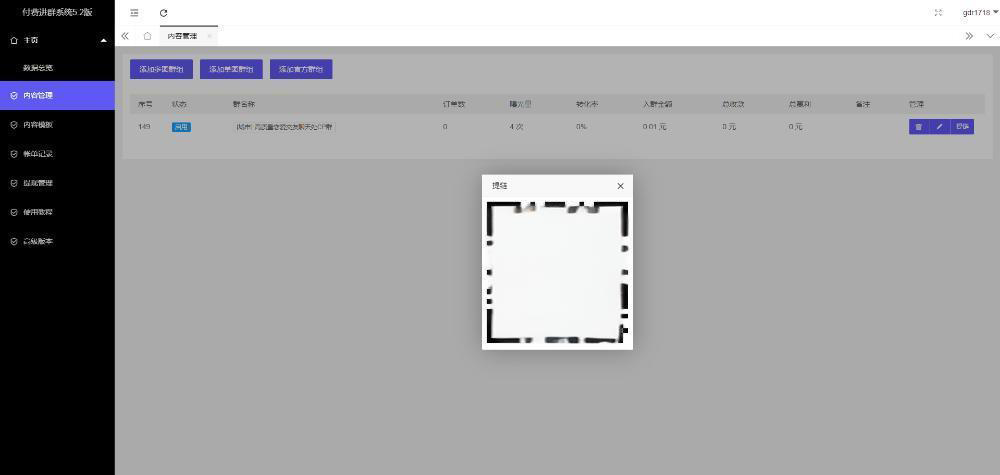
Task: Click the shield icon beside 使用教程
Action: coord(14,212)
